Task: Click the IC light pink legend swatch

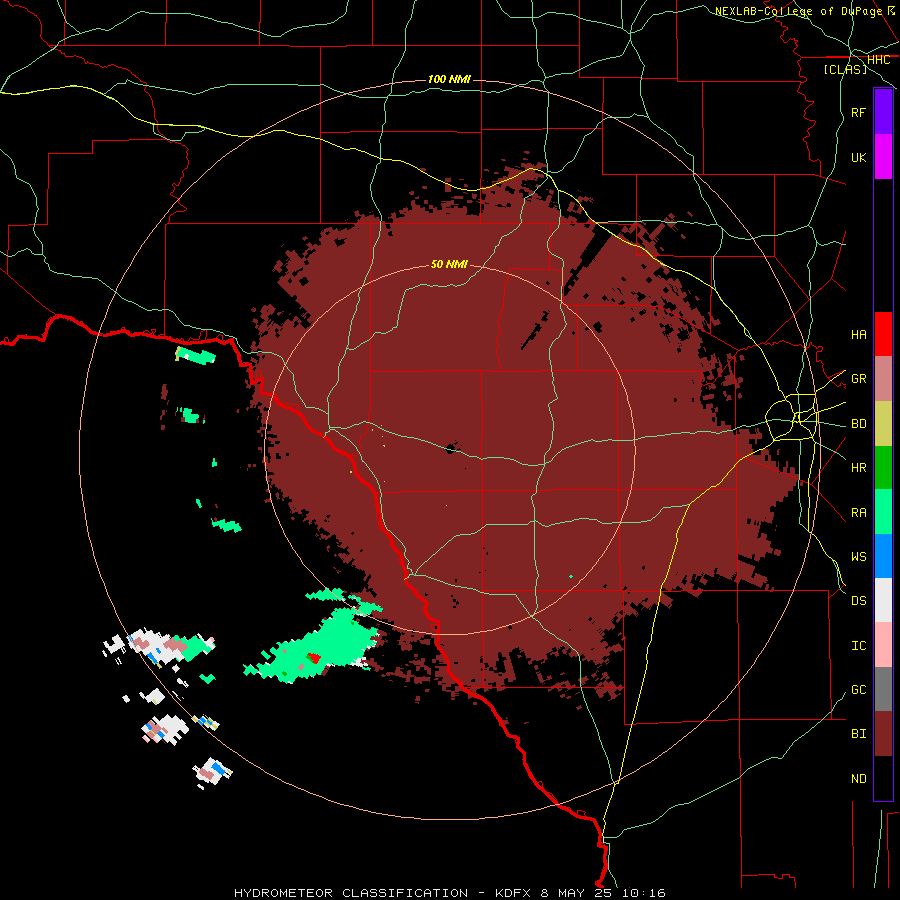Action: point(883,645)
